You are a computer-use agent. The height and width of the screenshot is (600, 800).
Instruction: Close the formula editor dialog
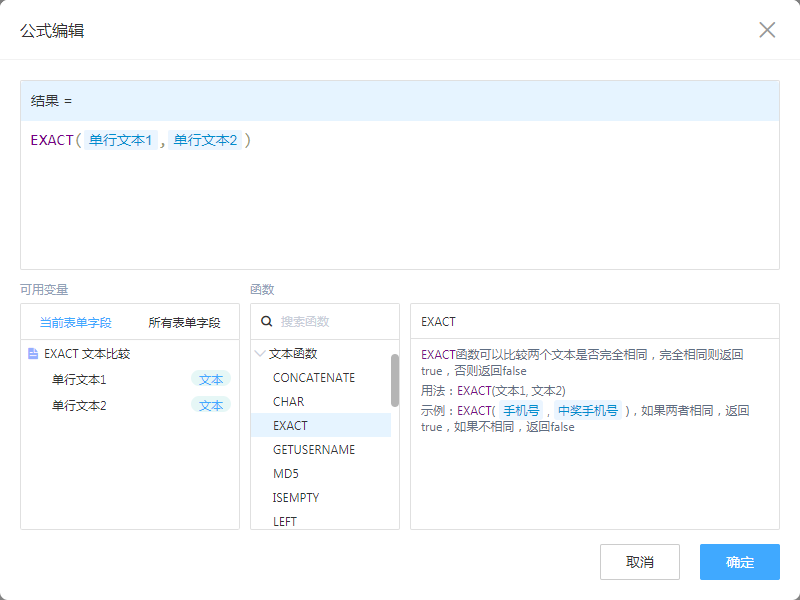tap(767, 30)
